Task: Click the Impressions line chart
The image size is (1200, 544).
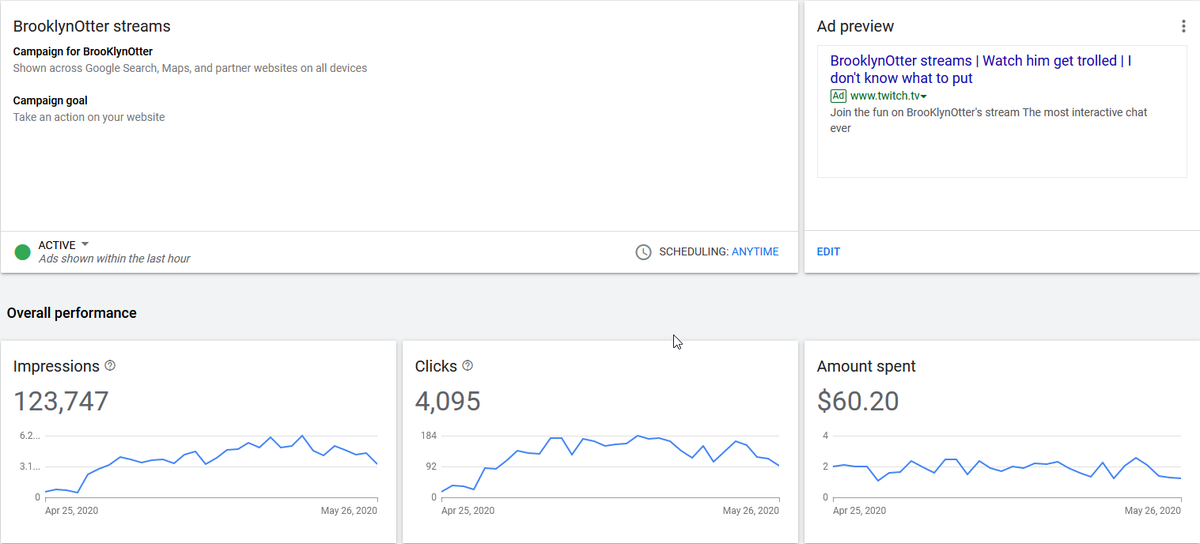Action: [x=211, y=466]
